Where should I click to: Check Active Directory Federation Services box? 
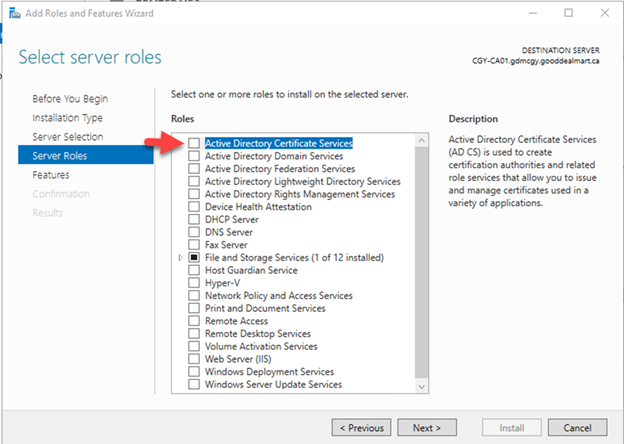194,169
